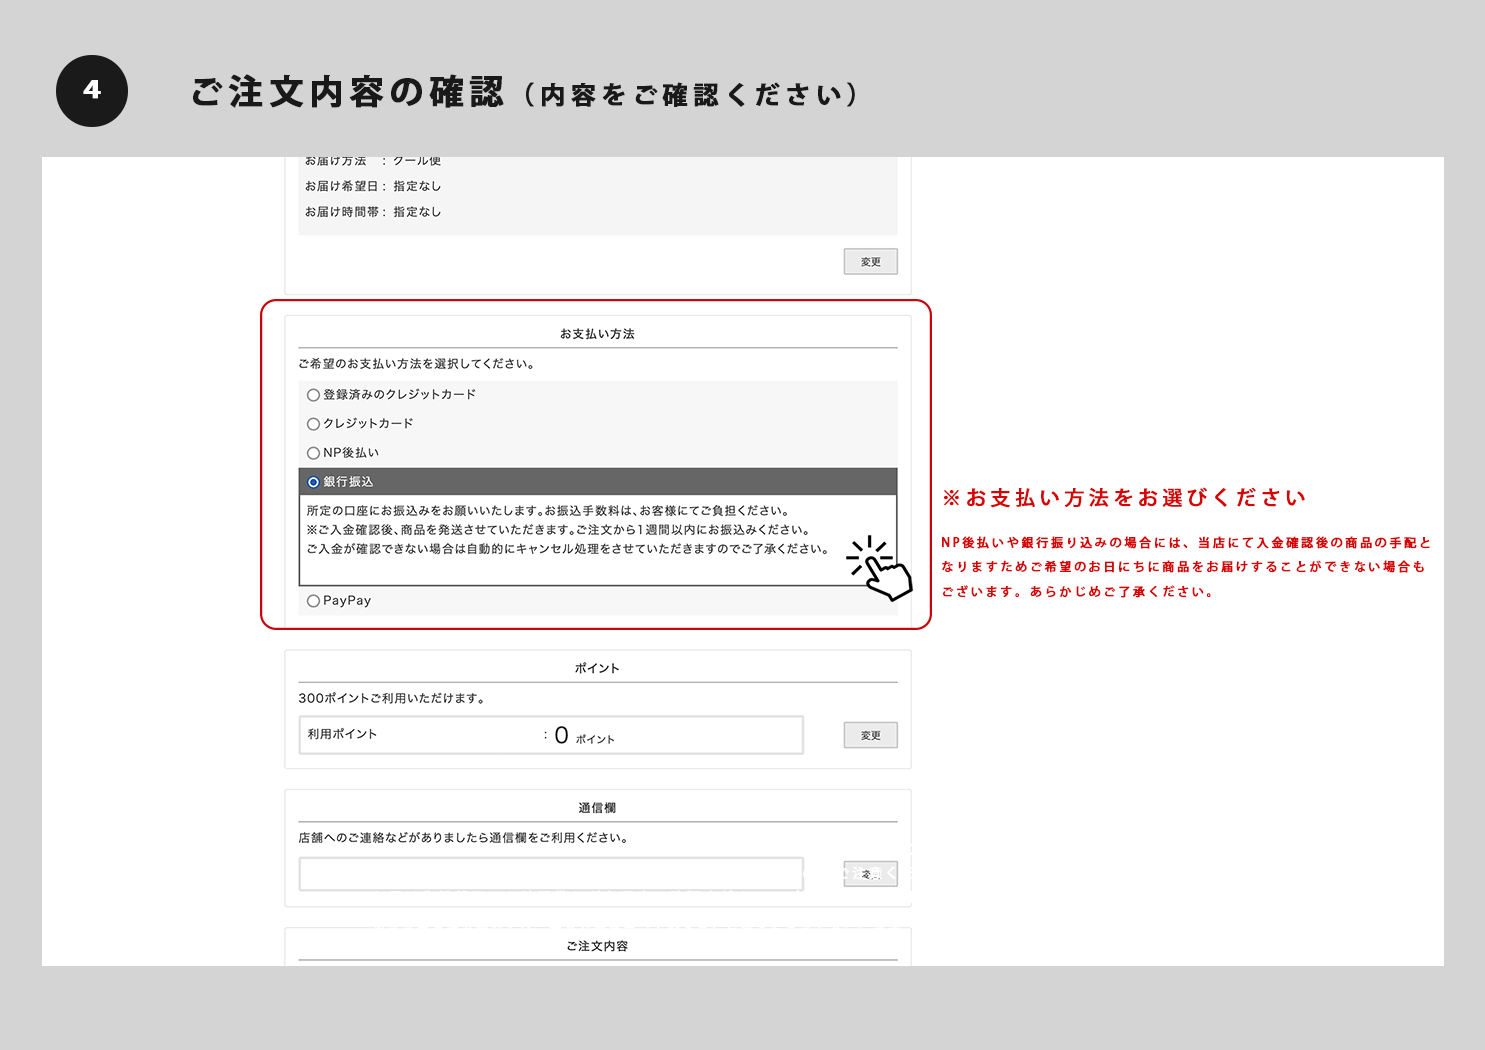Click bank transfer description starting 所定の口座に

[568, 530]
